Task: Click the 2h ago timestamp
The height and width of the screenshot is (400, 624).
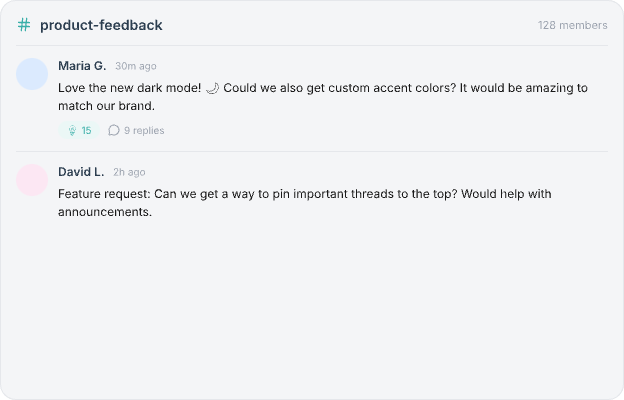Action: tap(129, 172)
